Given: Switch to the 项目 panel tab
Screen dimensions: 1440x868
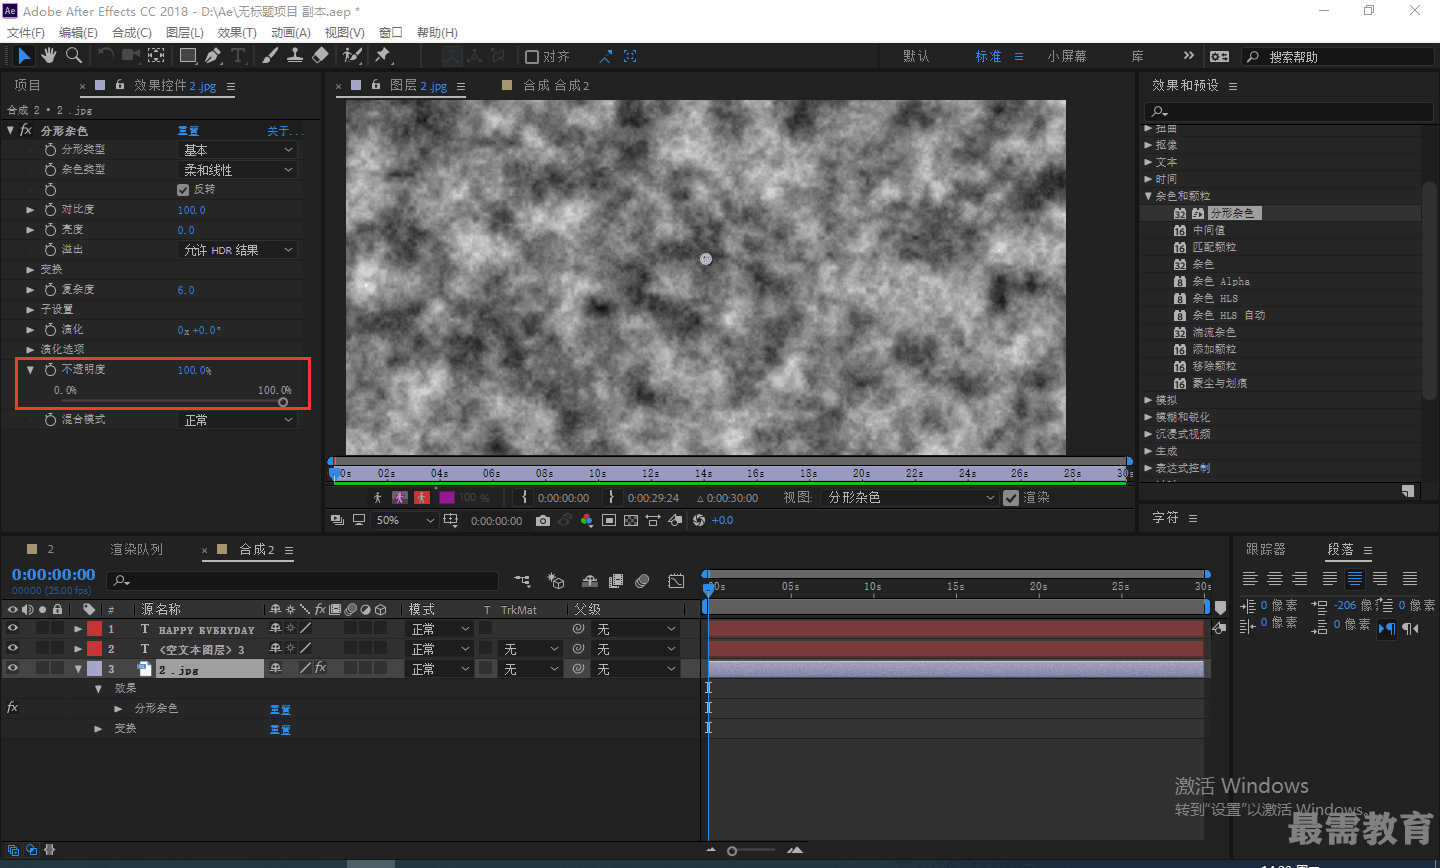Looking at the screenshot, I should 27,86.
